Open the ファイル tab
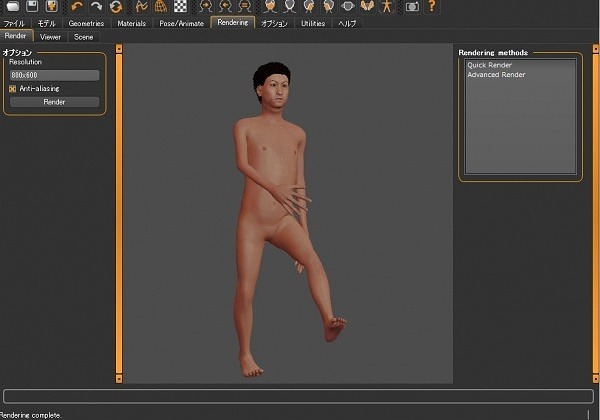 [x=14, y=23]
